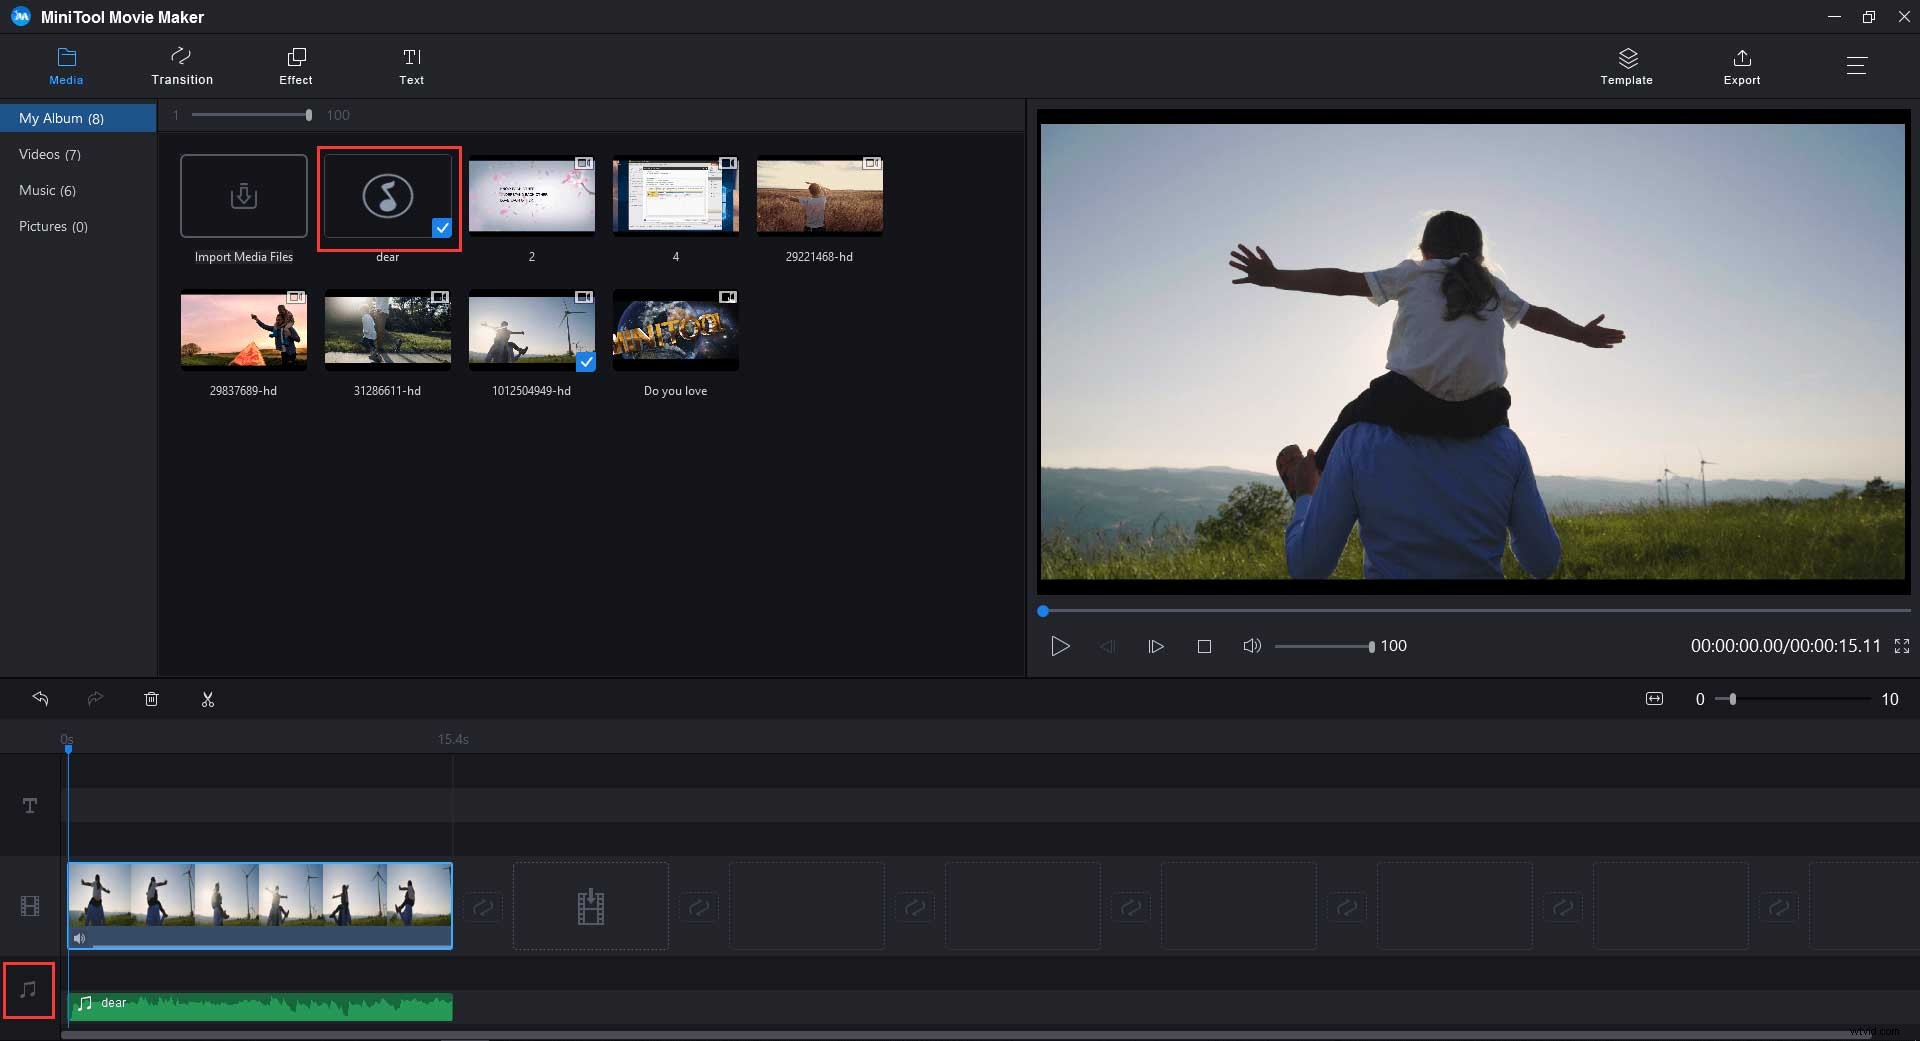This screenshot has width=1920, height=1041.
Task: Click the Undo icon above the timeline
Action: click(x=41, y=698)
